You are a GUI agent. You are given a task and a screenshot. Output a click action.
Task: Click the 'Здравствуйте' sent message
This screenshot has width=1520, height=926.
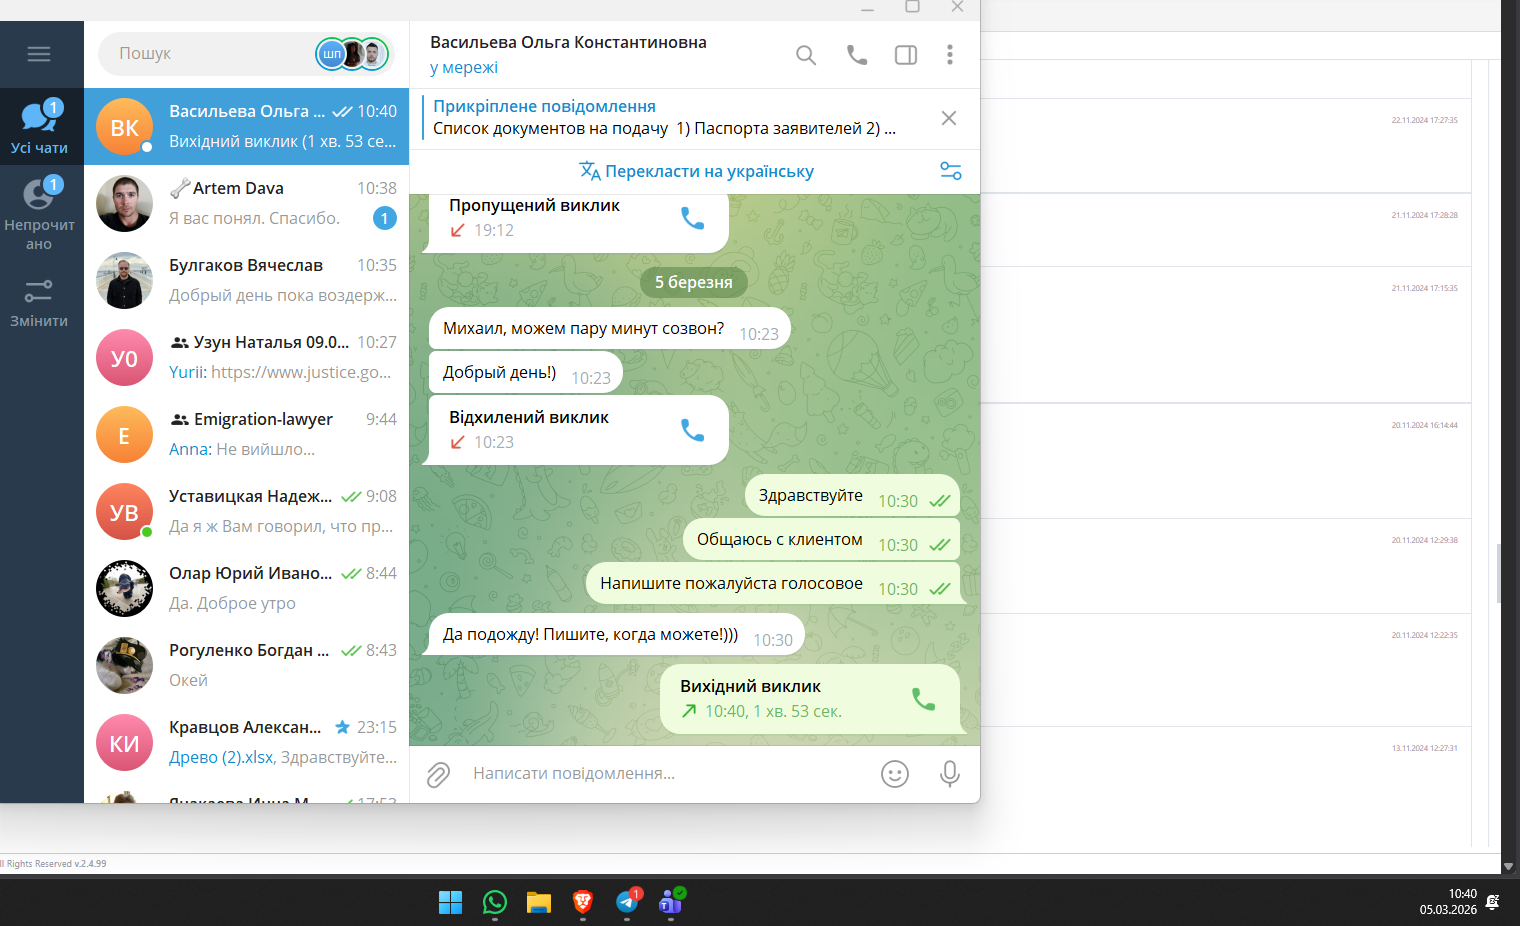852,495
